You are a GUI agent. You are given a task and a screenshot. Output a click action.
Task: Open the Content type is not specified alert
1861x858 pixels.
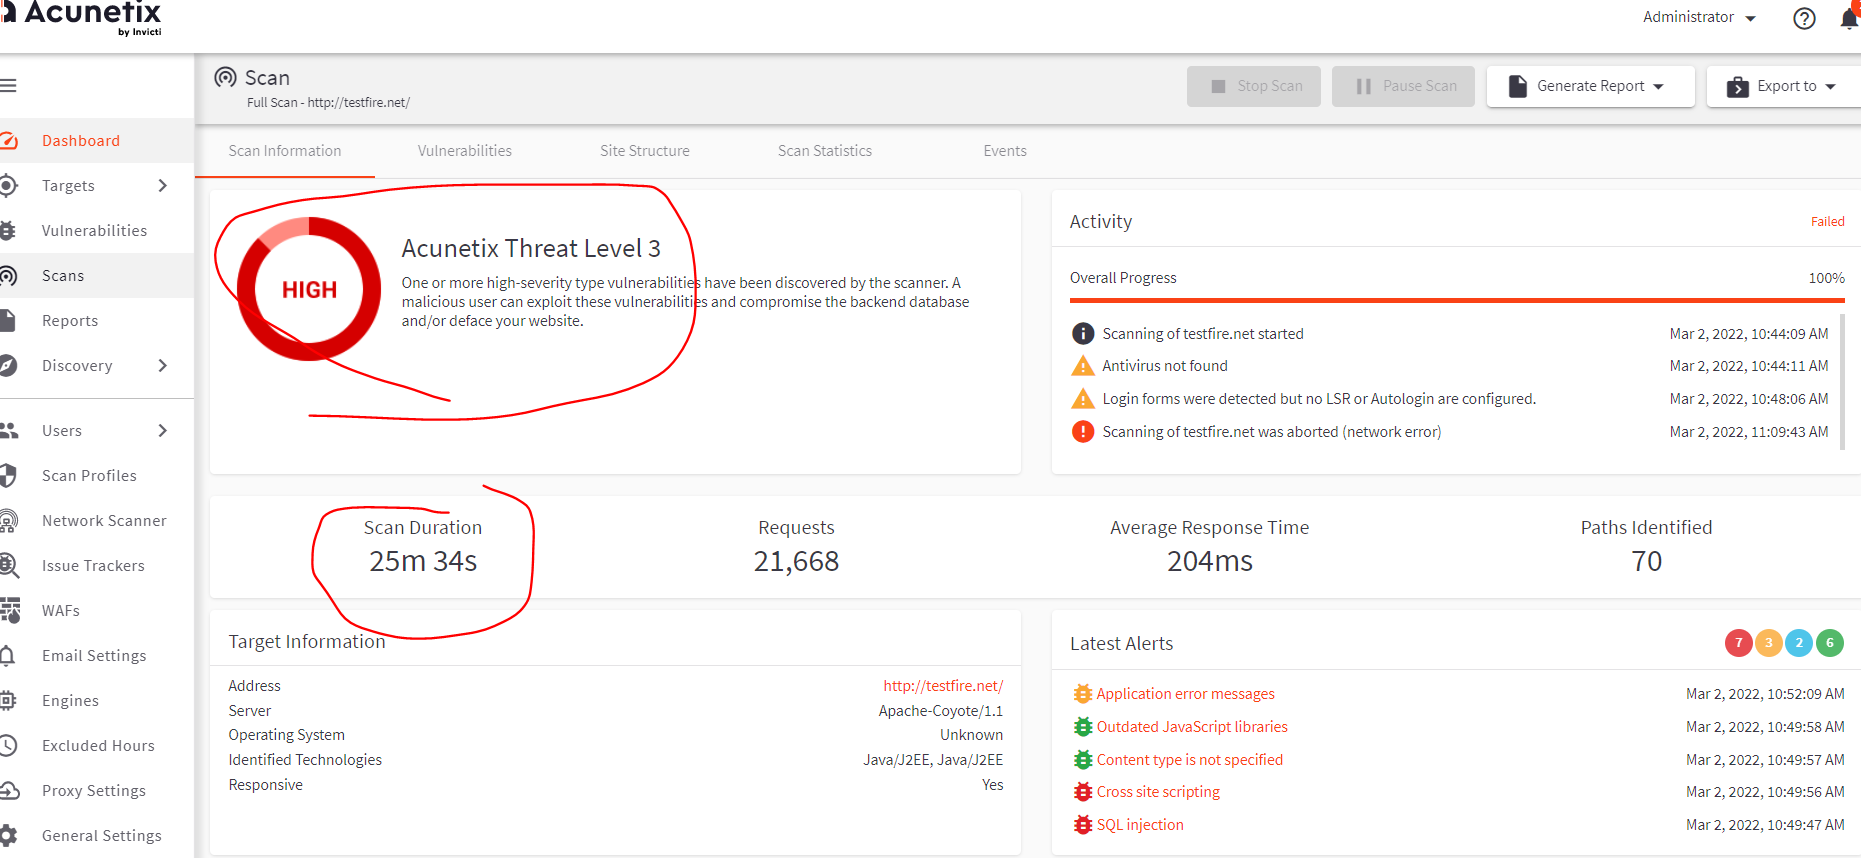pyautogui.click(x=1189, y=760)
